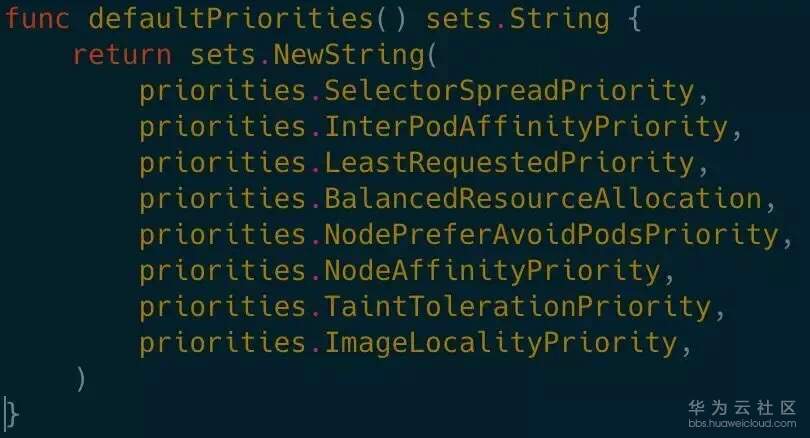Click the NodePreferAvoidPodsPriority identifier
The width and height of the screenshot is (810, 438).
[551, 235]
